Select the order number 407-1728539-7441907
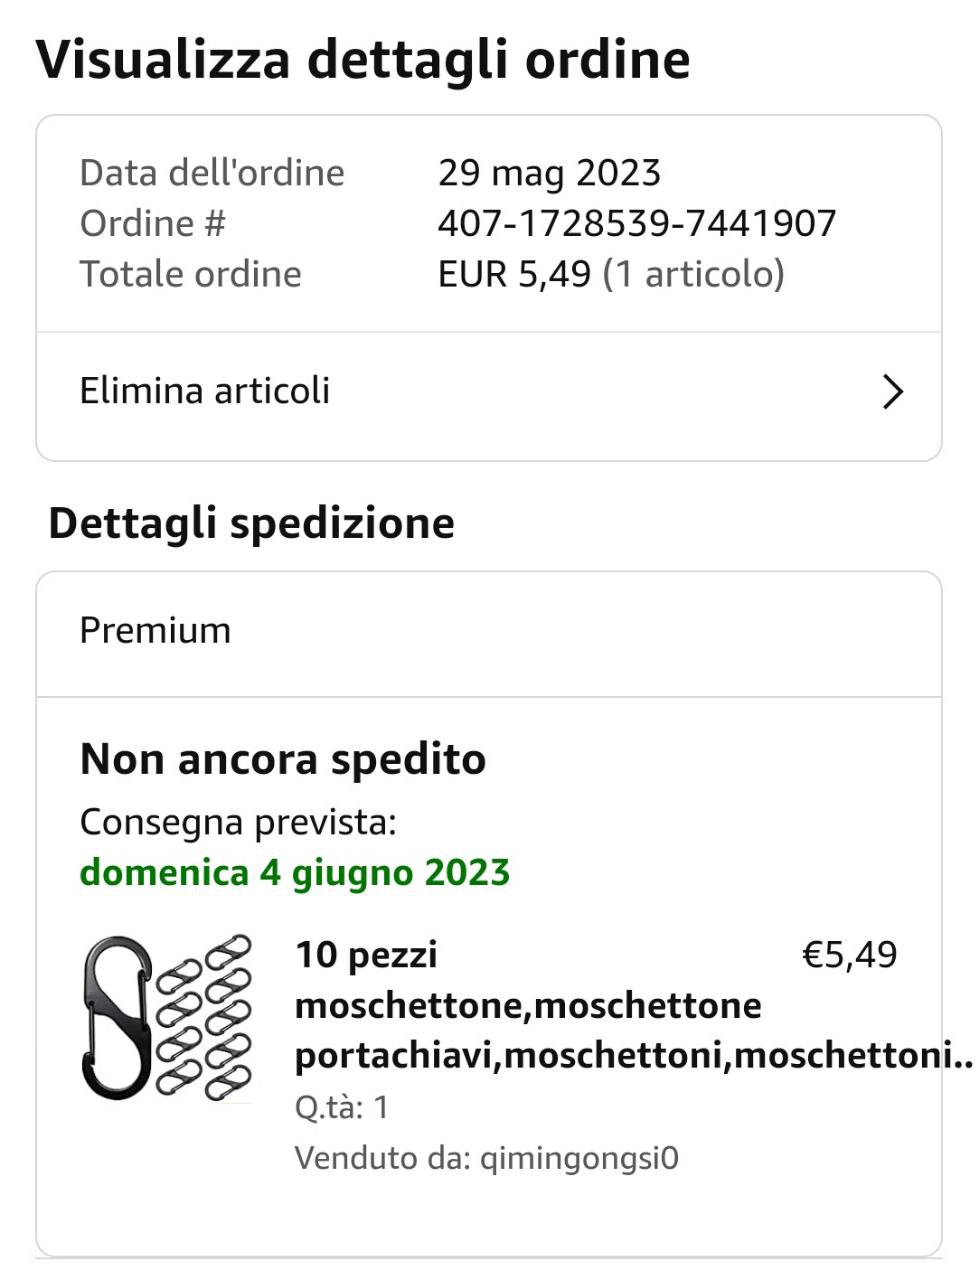976x1280 pixels. pos(637,223)
